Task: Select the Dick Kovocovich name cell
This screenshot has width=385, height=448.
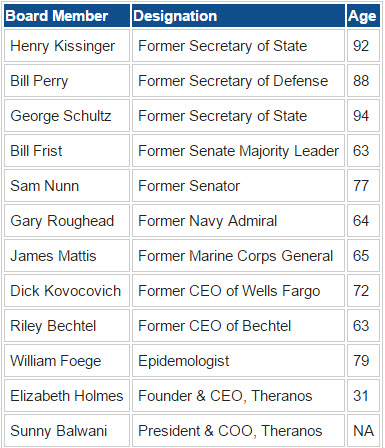Action: tap(67, 291)
